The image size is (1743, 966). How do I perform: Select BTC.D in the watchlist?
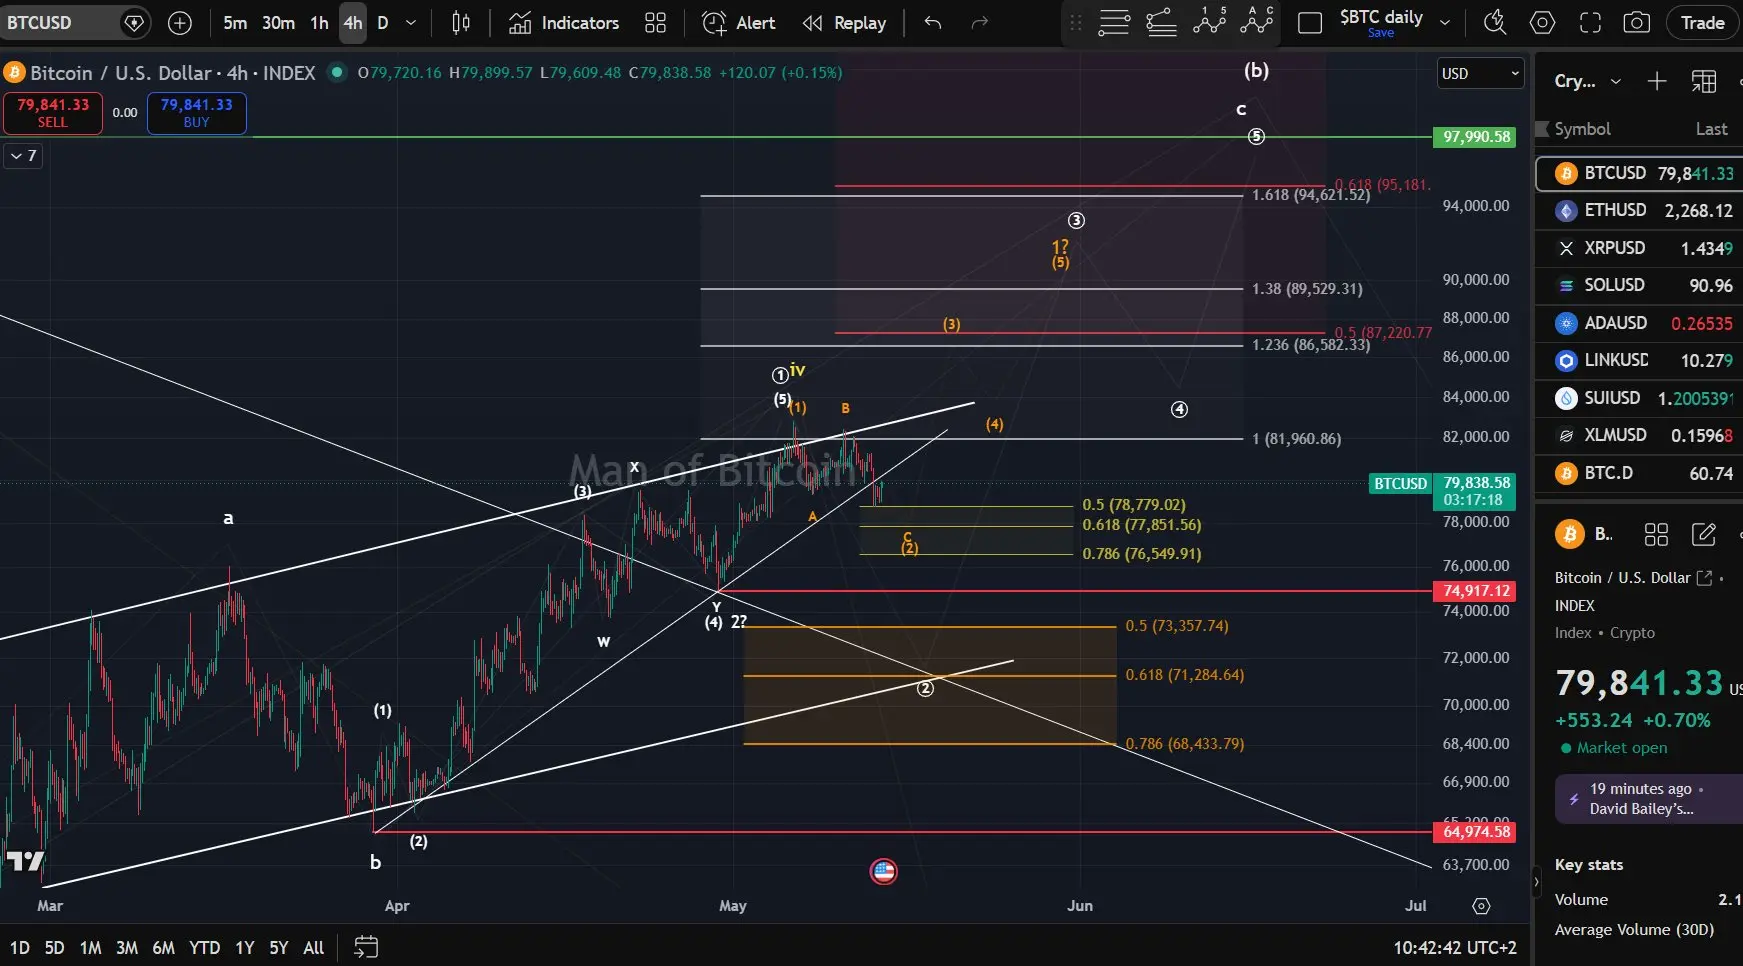click(x=1640, y=473)
